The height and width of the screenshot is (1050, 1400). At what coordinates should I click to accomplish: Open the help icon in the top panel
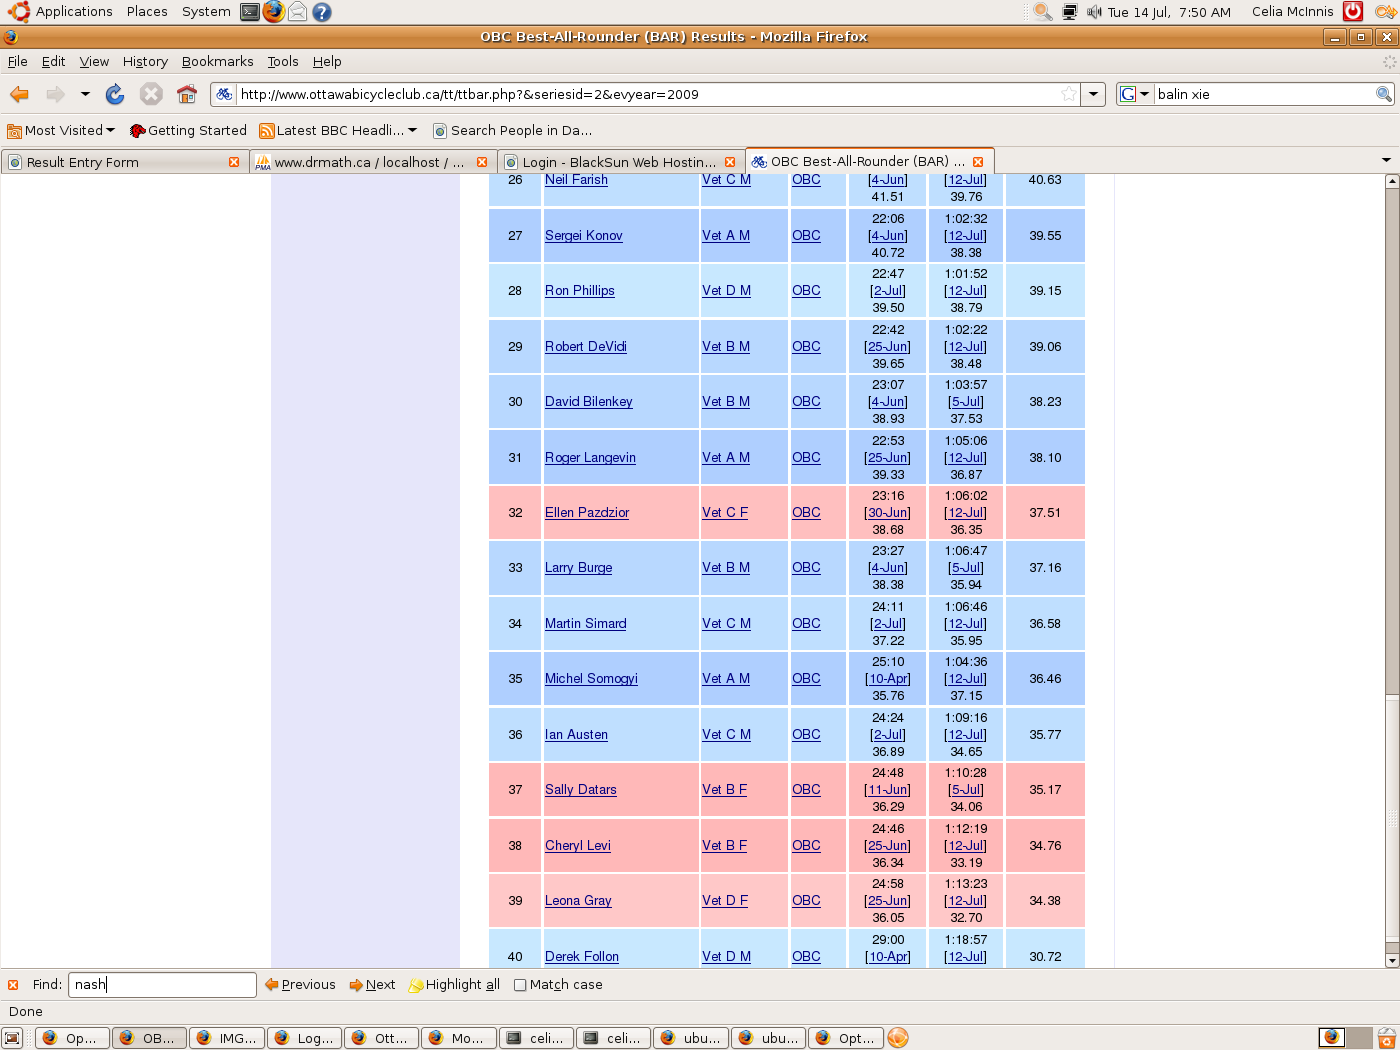click(321, 12)
